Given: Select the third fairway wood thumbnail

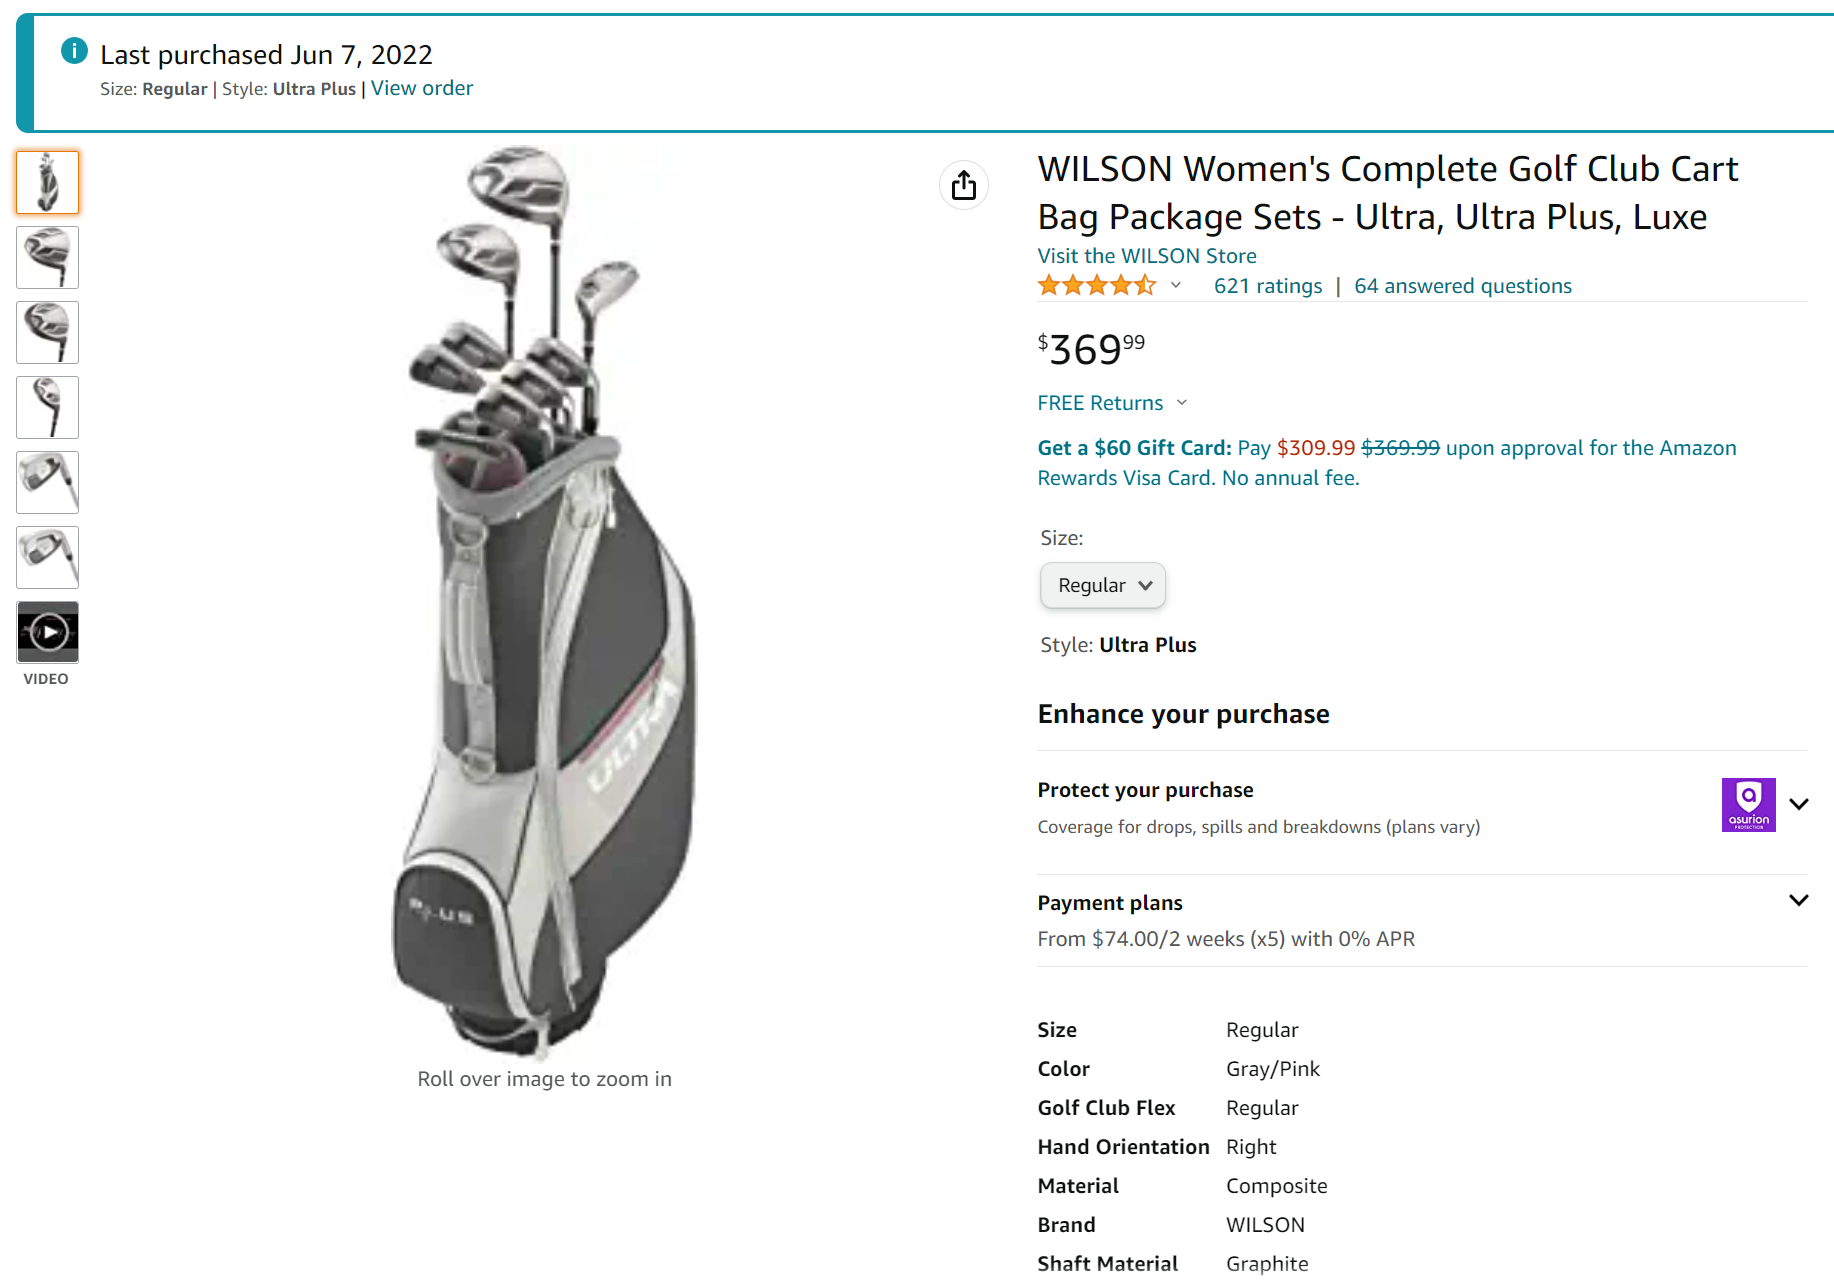Looking at the screenshot, I should point(48,333).
